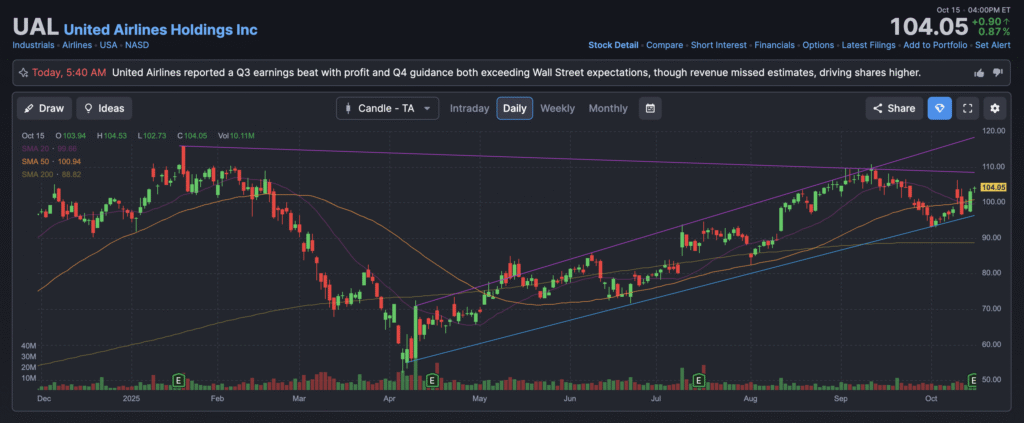Viewport: 1024px width, 423px height.
Task: Select the Weekly timeframe
Action: [557, 108]
